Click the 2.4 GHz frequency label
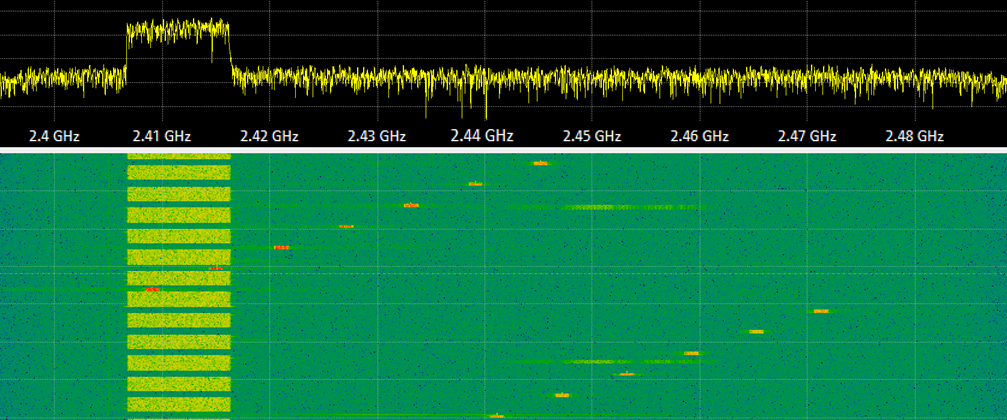 coord(54,136)
